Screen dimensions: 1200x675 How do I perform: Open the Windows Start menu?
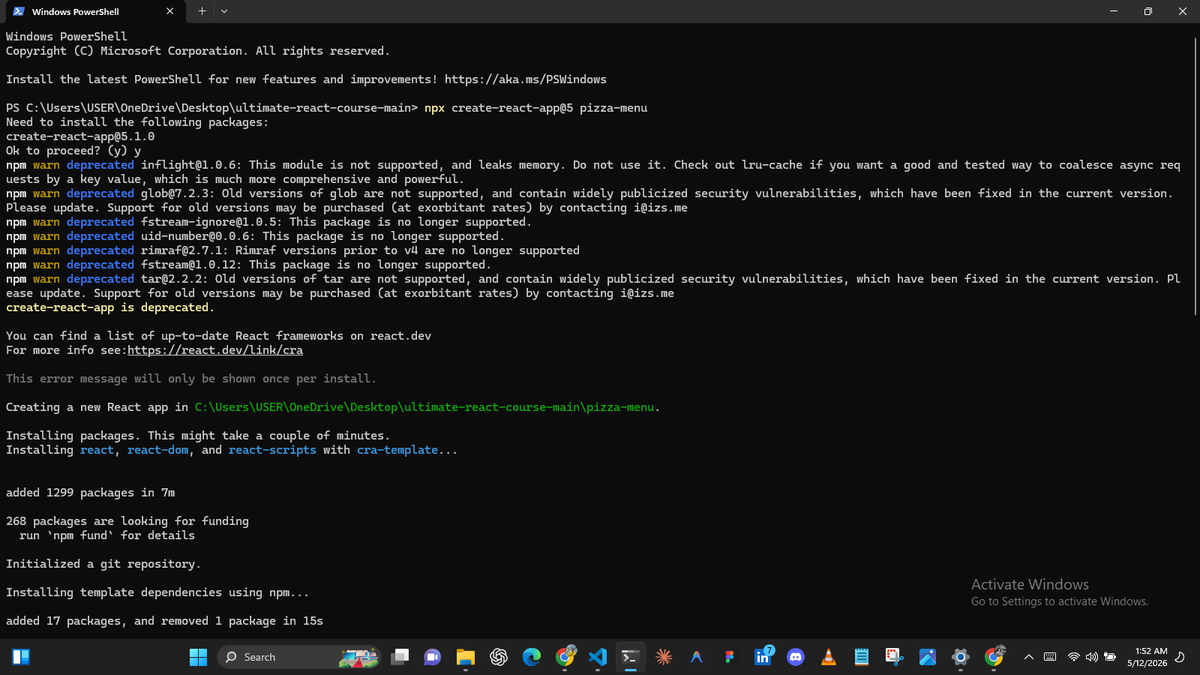pyautogui.click(x=198, y=657)
